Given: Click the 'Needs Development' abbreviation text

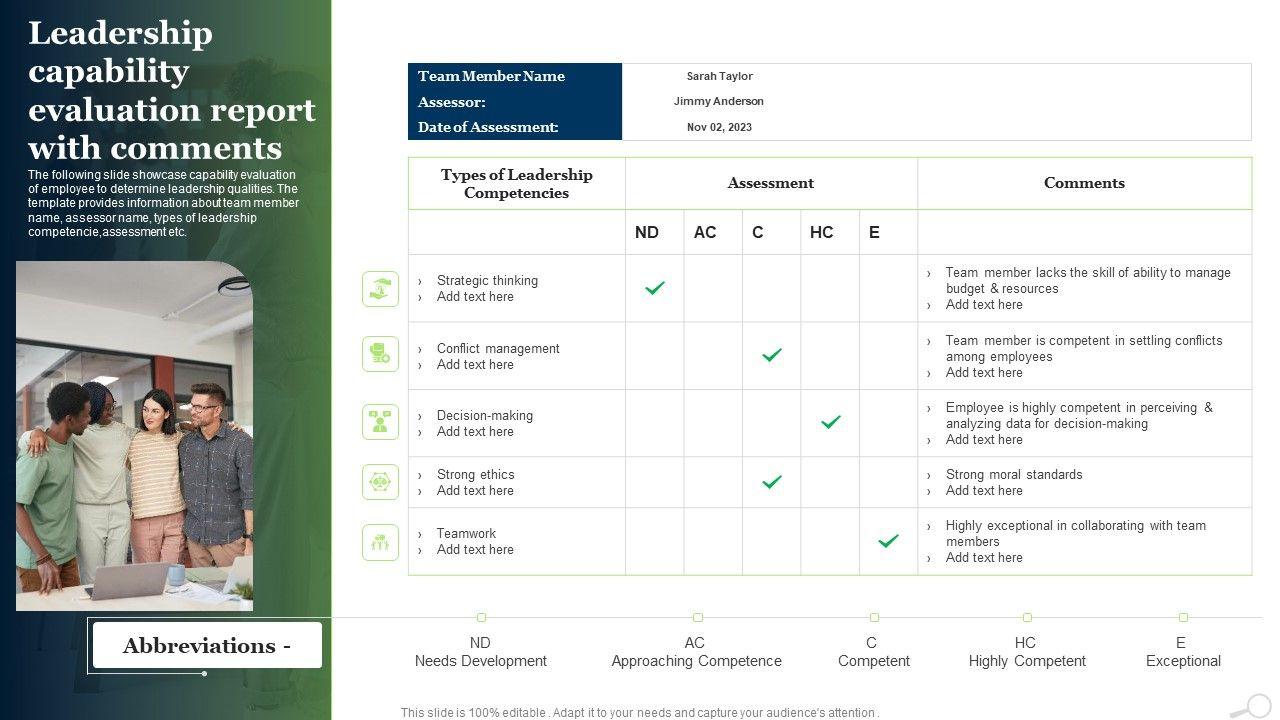Looking at the screenshot, I should point(481,661).
